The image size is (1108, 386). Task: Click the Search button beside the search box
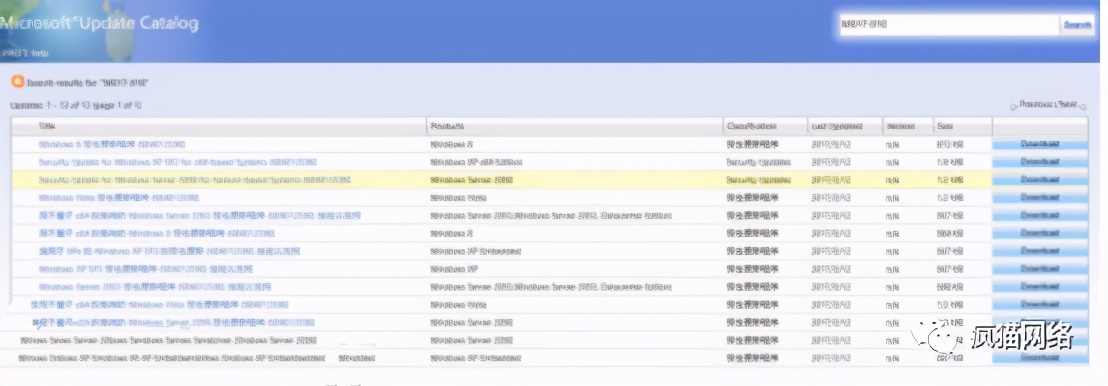[x=1078, y=25]
